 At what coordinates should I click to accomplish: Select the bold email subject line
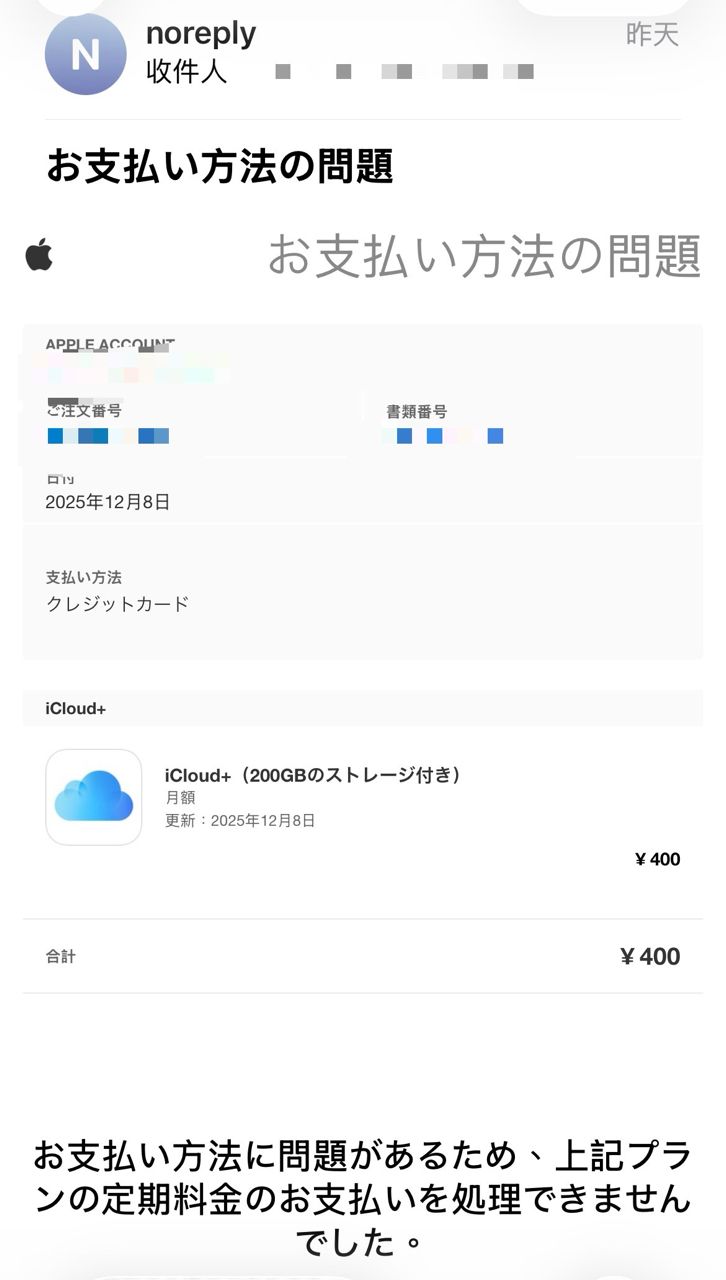tap(220, 166)
